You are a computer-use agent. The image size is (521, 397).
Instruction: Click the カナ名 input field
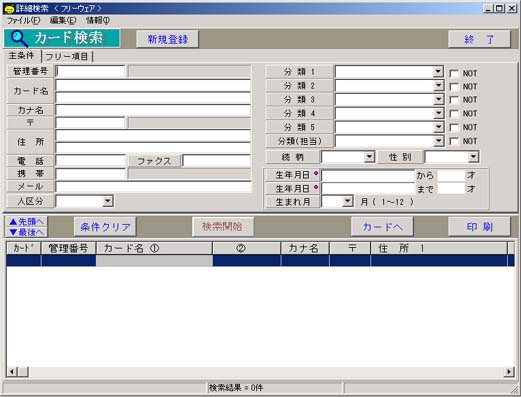(153, 110)
